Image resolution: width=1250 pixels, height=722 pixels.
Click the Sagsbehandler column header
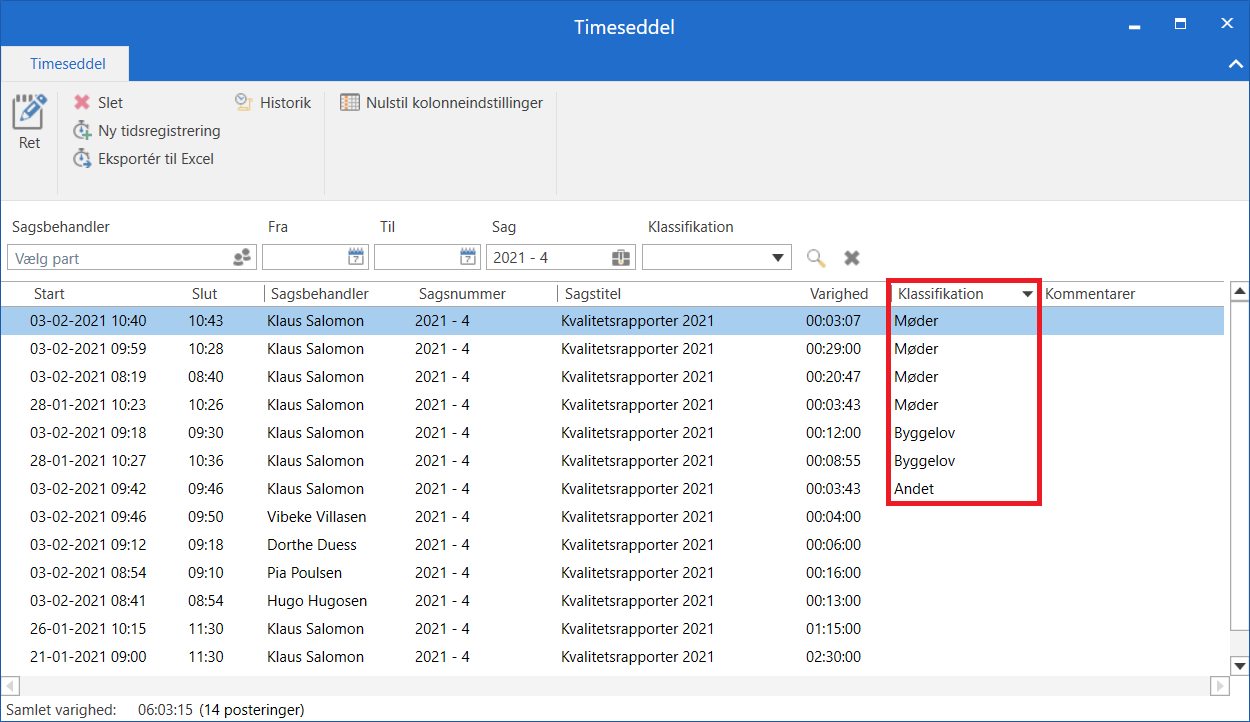pyautogui.click(x=319, y=294)
